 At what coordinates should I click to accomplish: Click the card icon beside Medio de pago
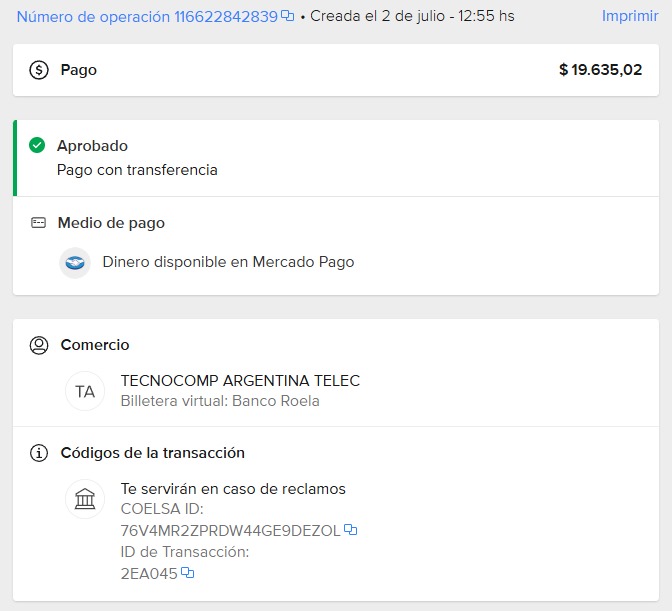38,223
